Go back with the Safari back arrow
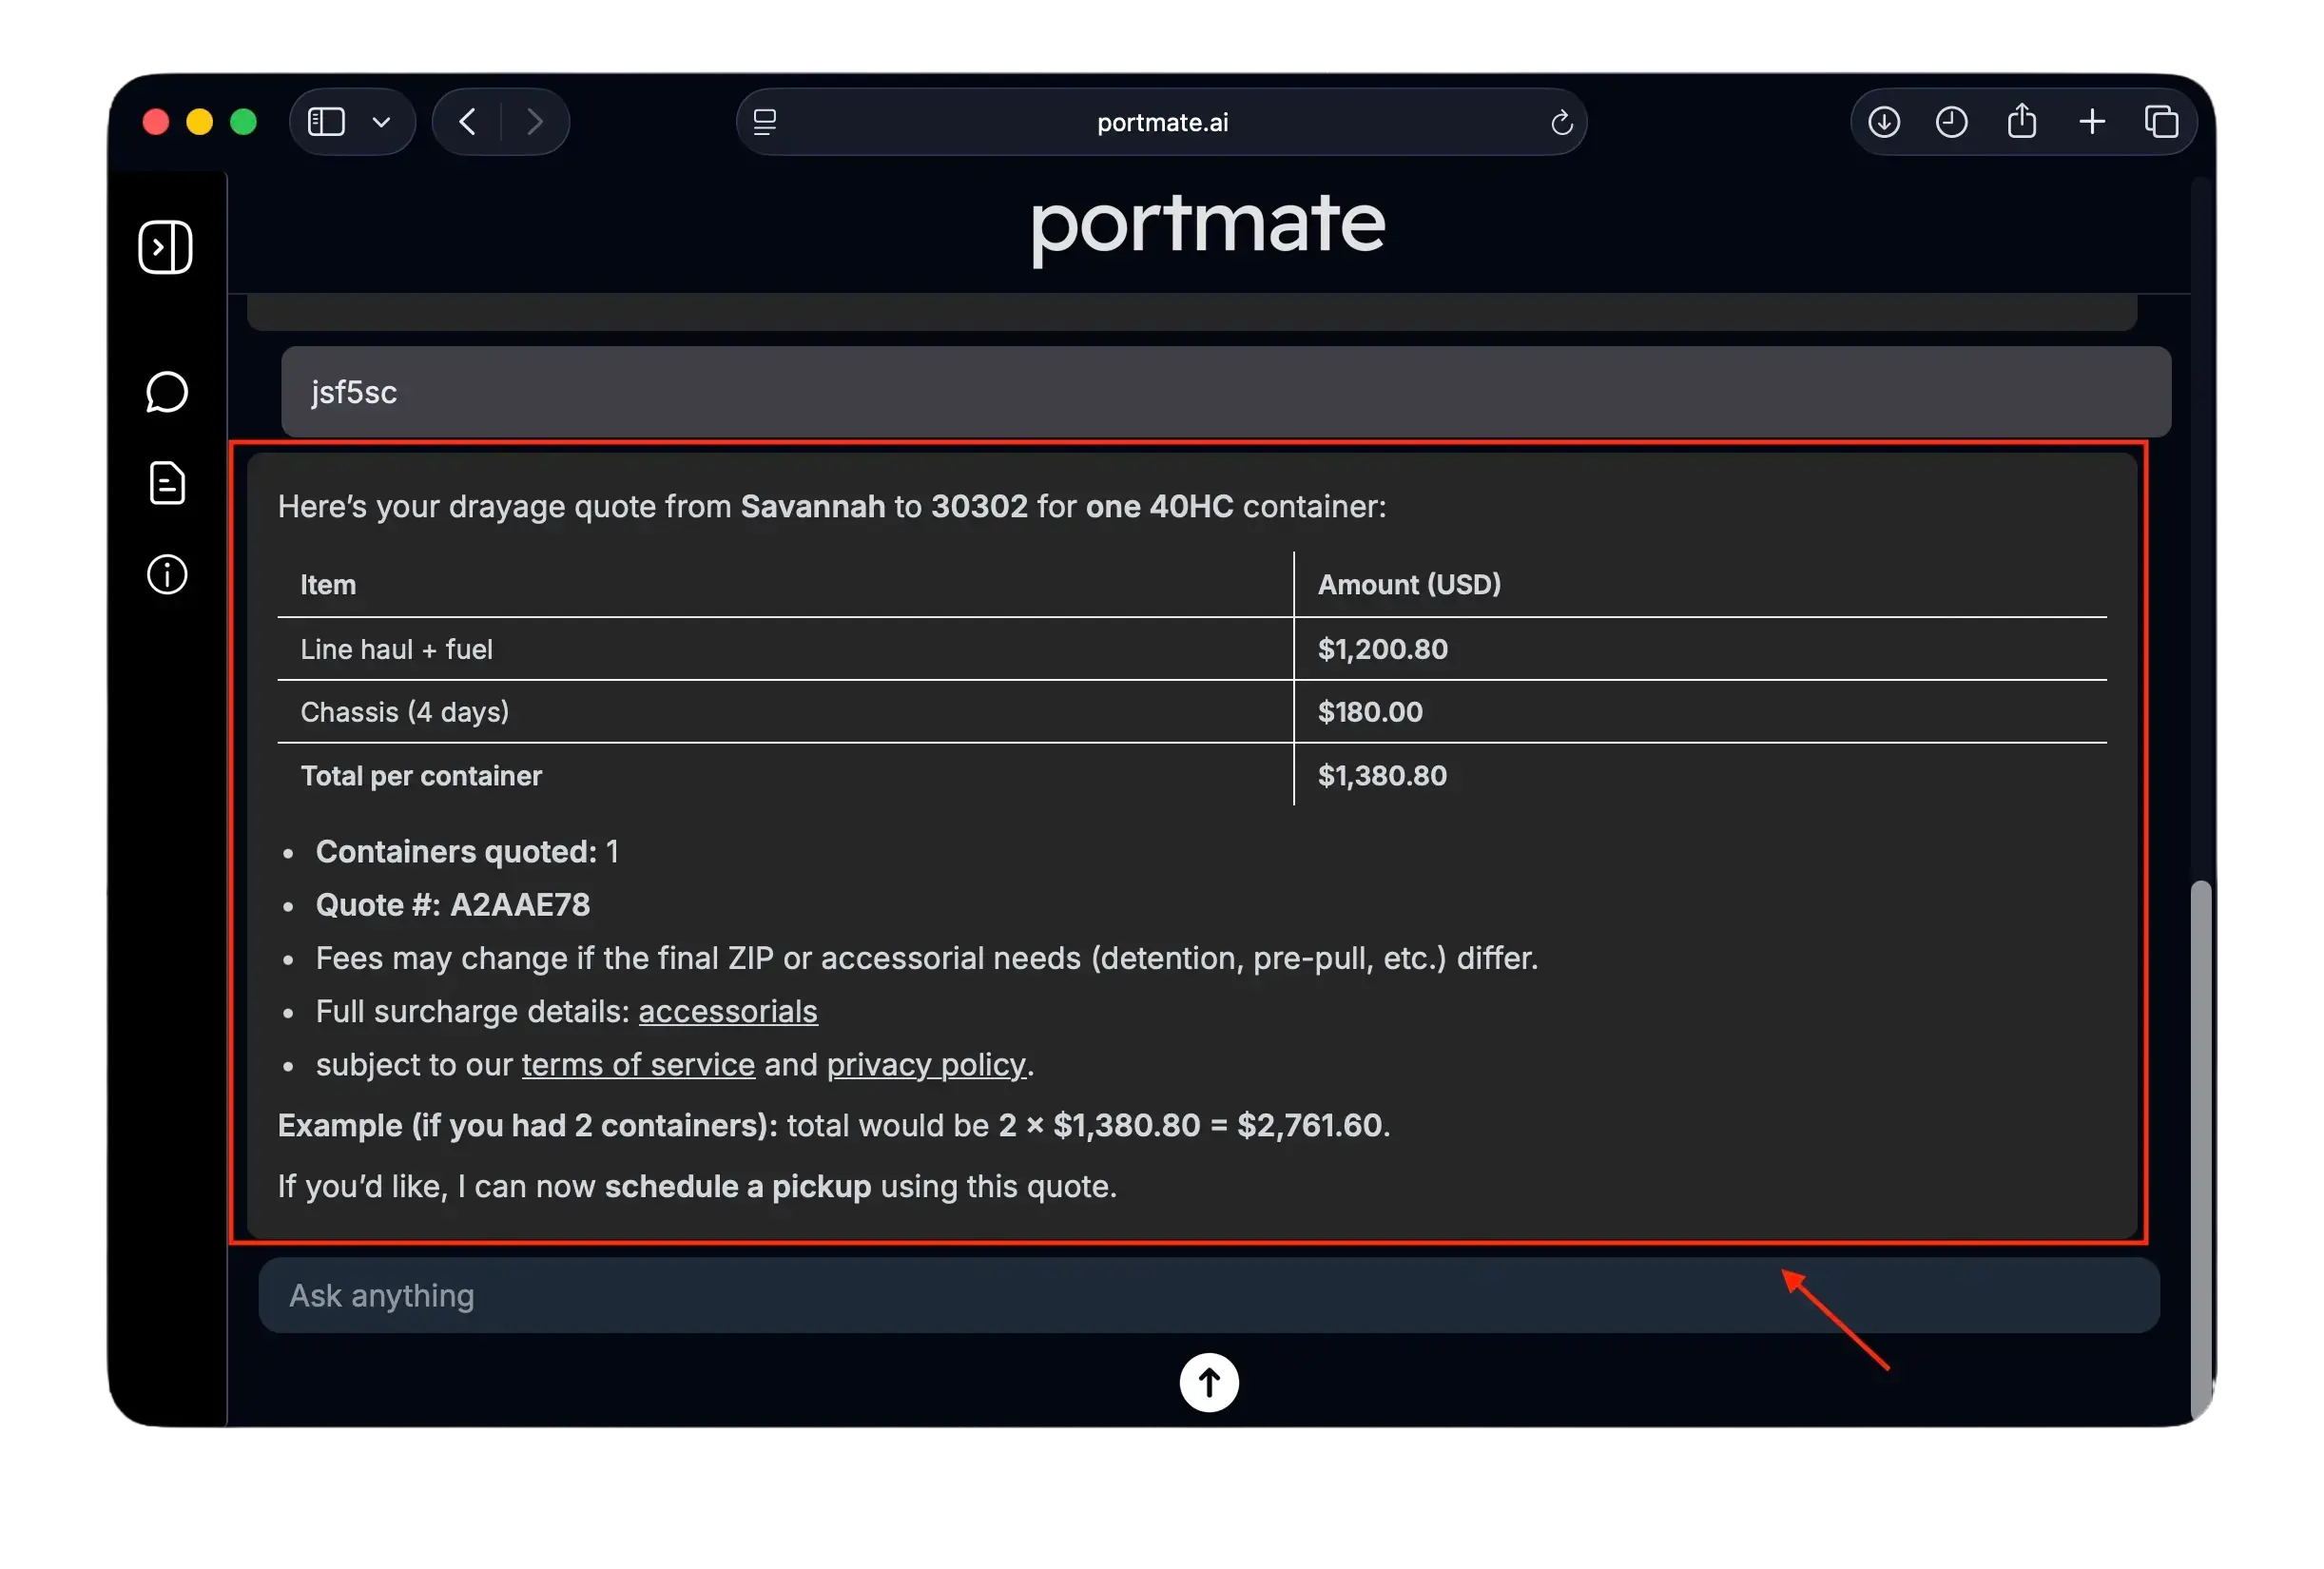 [x=467, y=122]
